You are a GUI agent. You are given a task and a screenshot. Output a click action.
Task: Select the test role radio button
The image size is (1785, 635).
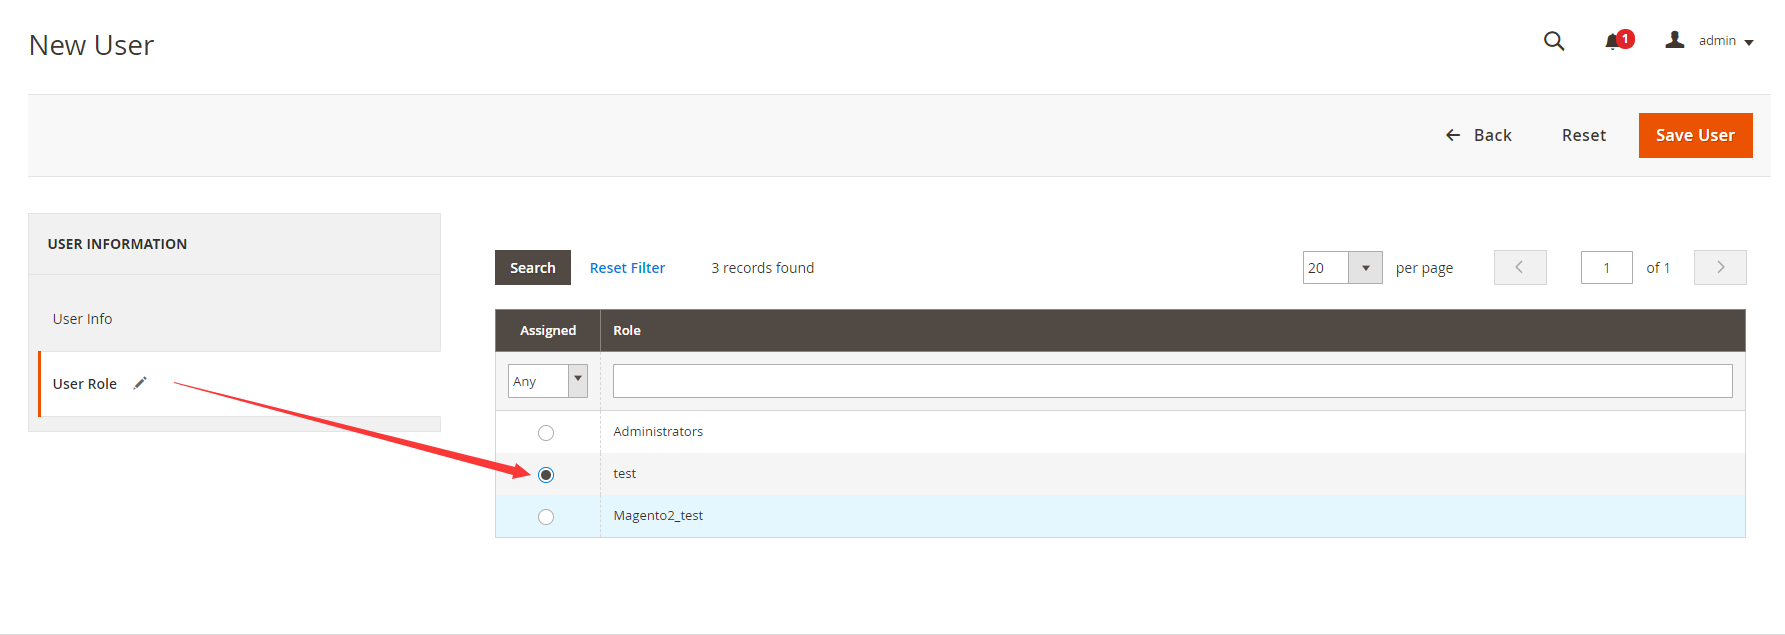click(546, 475)
